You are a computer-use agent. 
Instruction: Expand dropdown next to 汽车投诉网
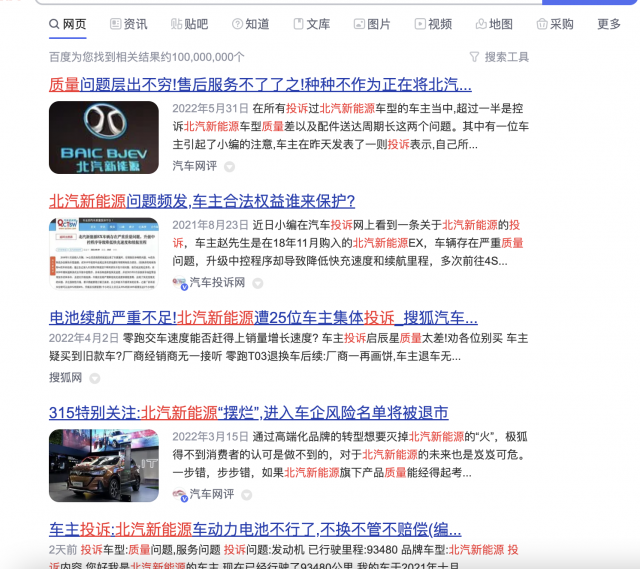[x=258, y=283]
